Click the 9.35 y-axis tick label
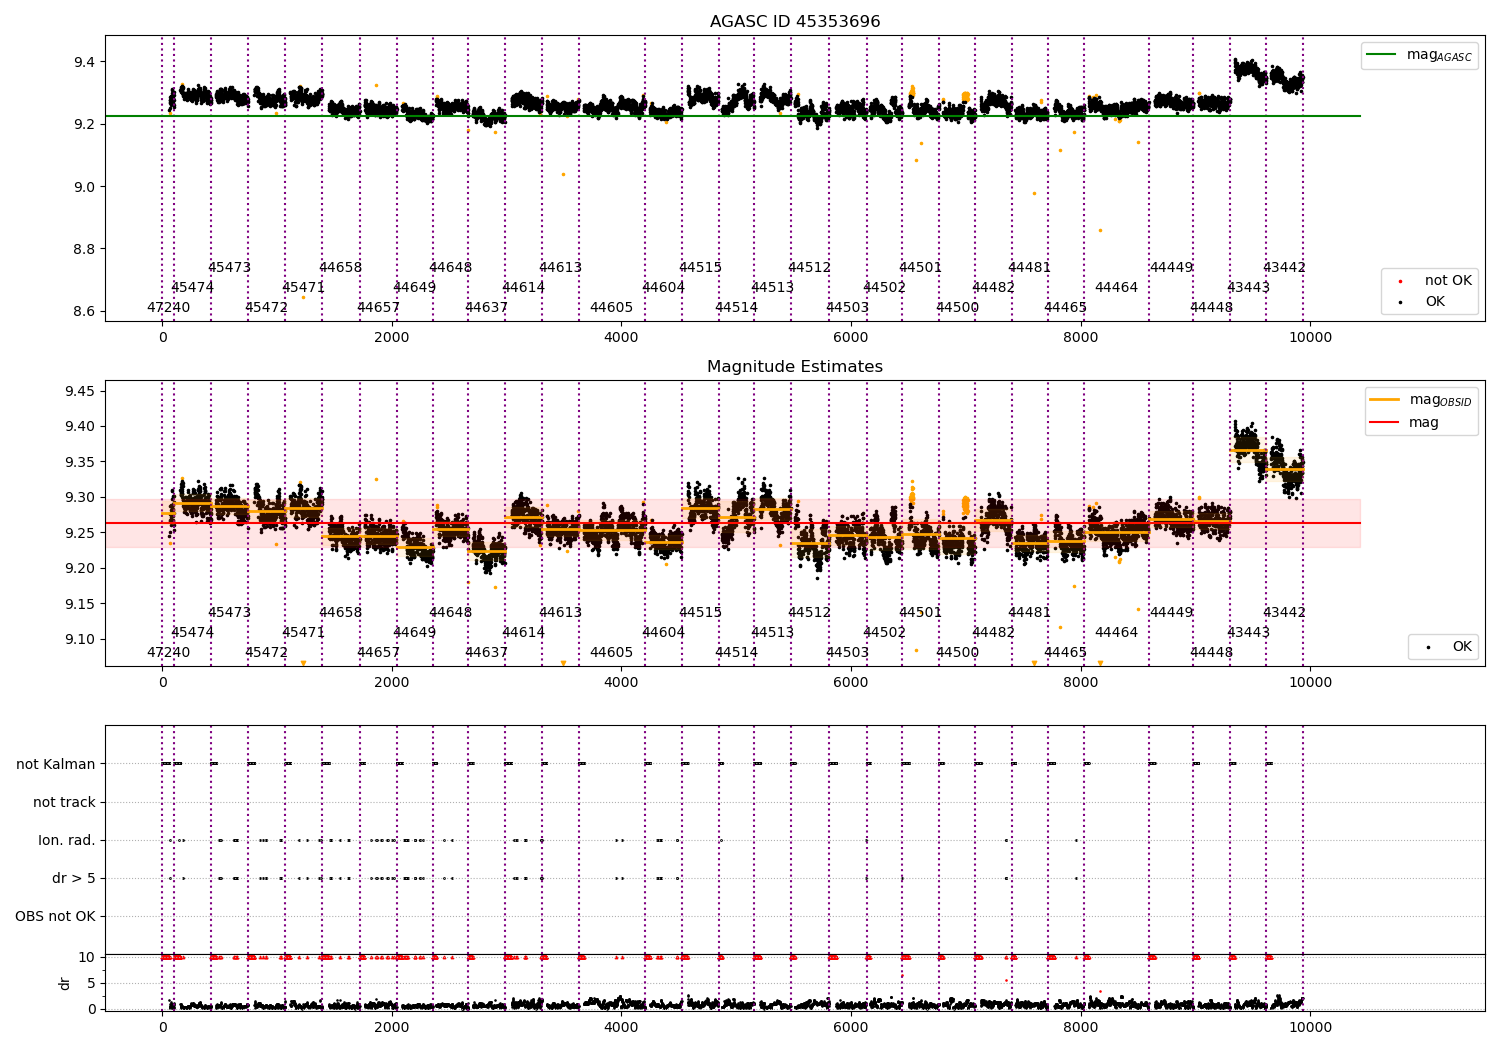The height and width of the screenshot is (1050, 1500). click(x=80, y=462)
